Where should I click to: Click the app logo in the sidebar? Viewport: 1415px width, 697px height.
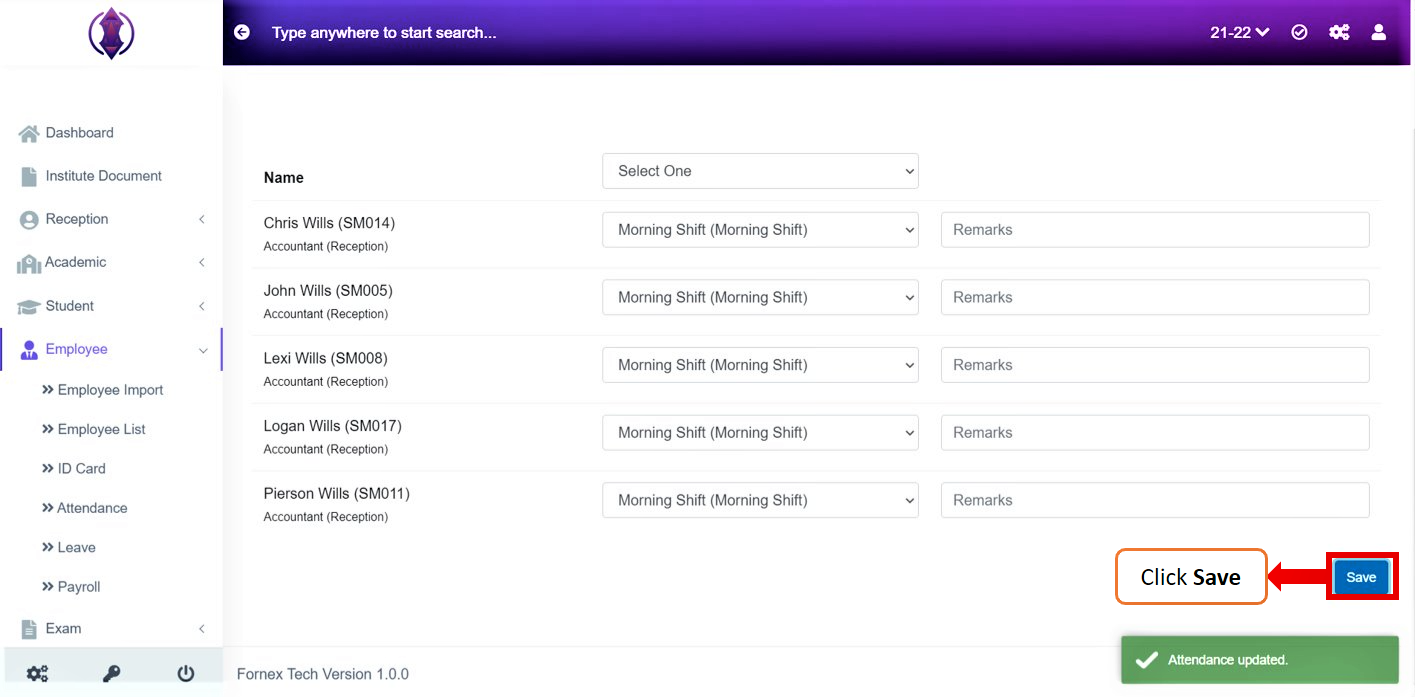pos(111,33)
